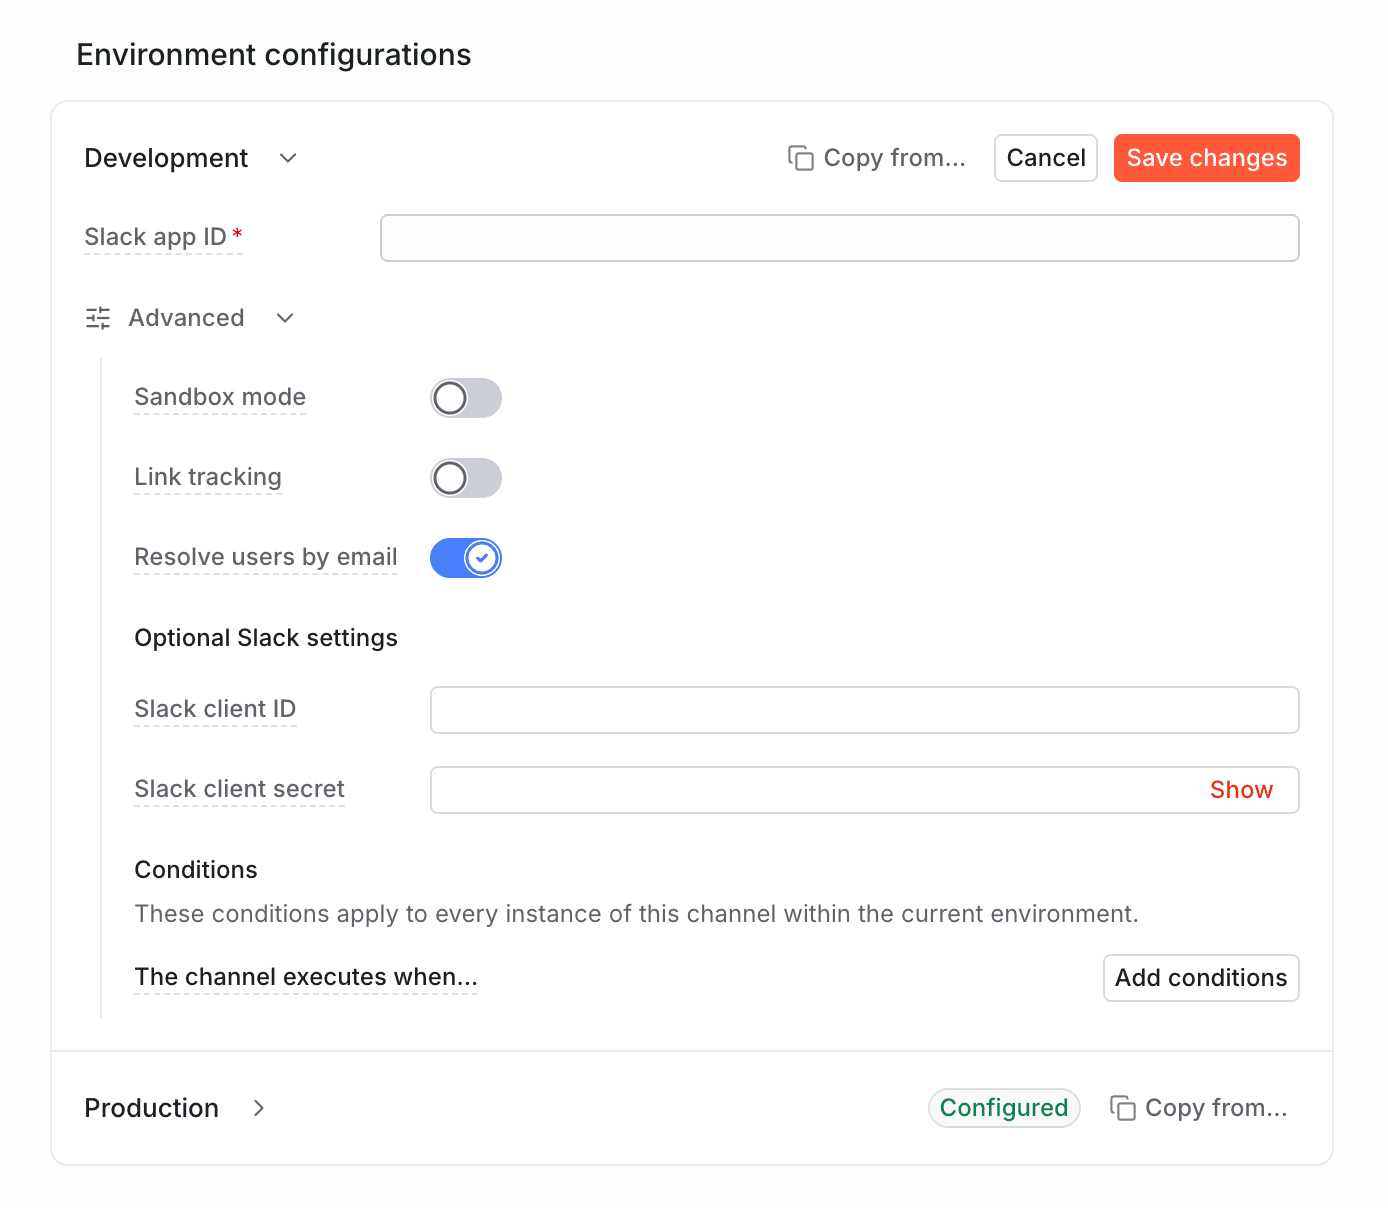This screenshot has width=1388, height=1208.
Task: Click Add conditions button
Action: coord(1201,978)
